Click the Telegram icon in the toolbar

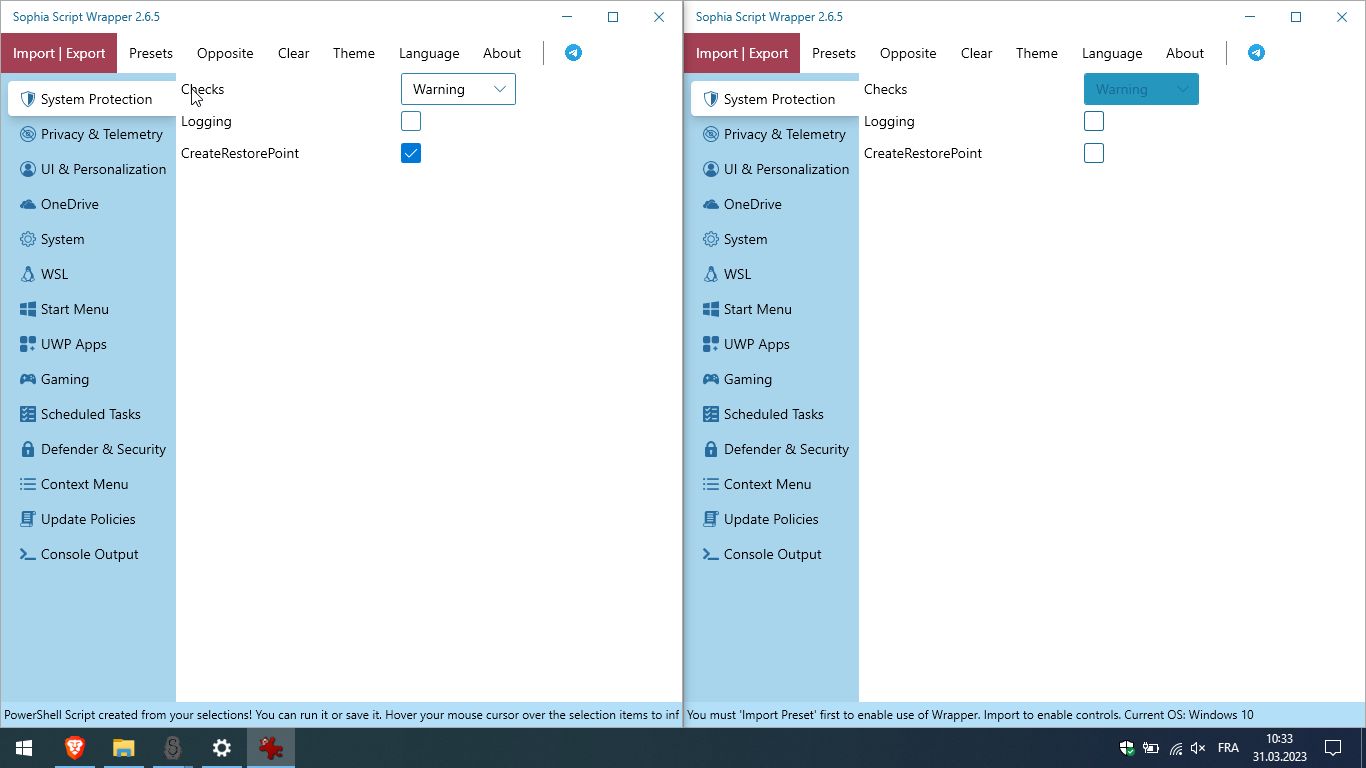click(573, 52)
